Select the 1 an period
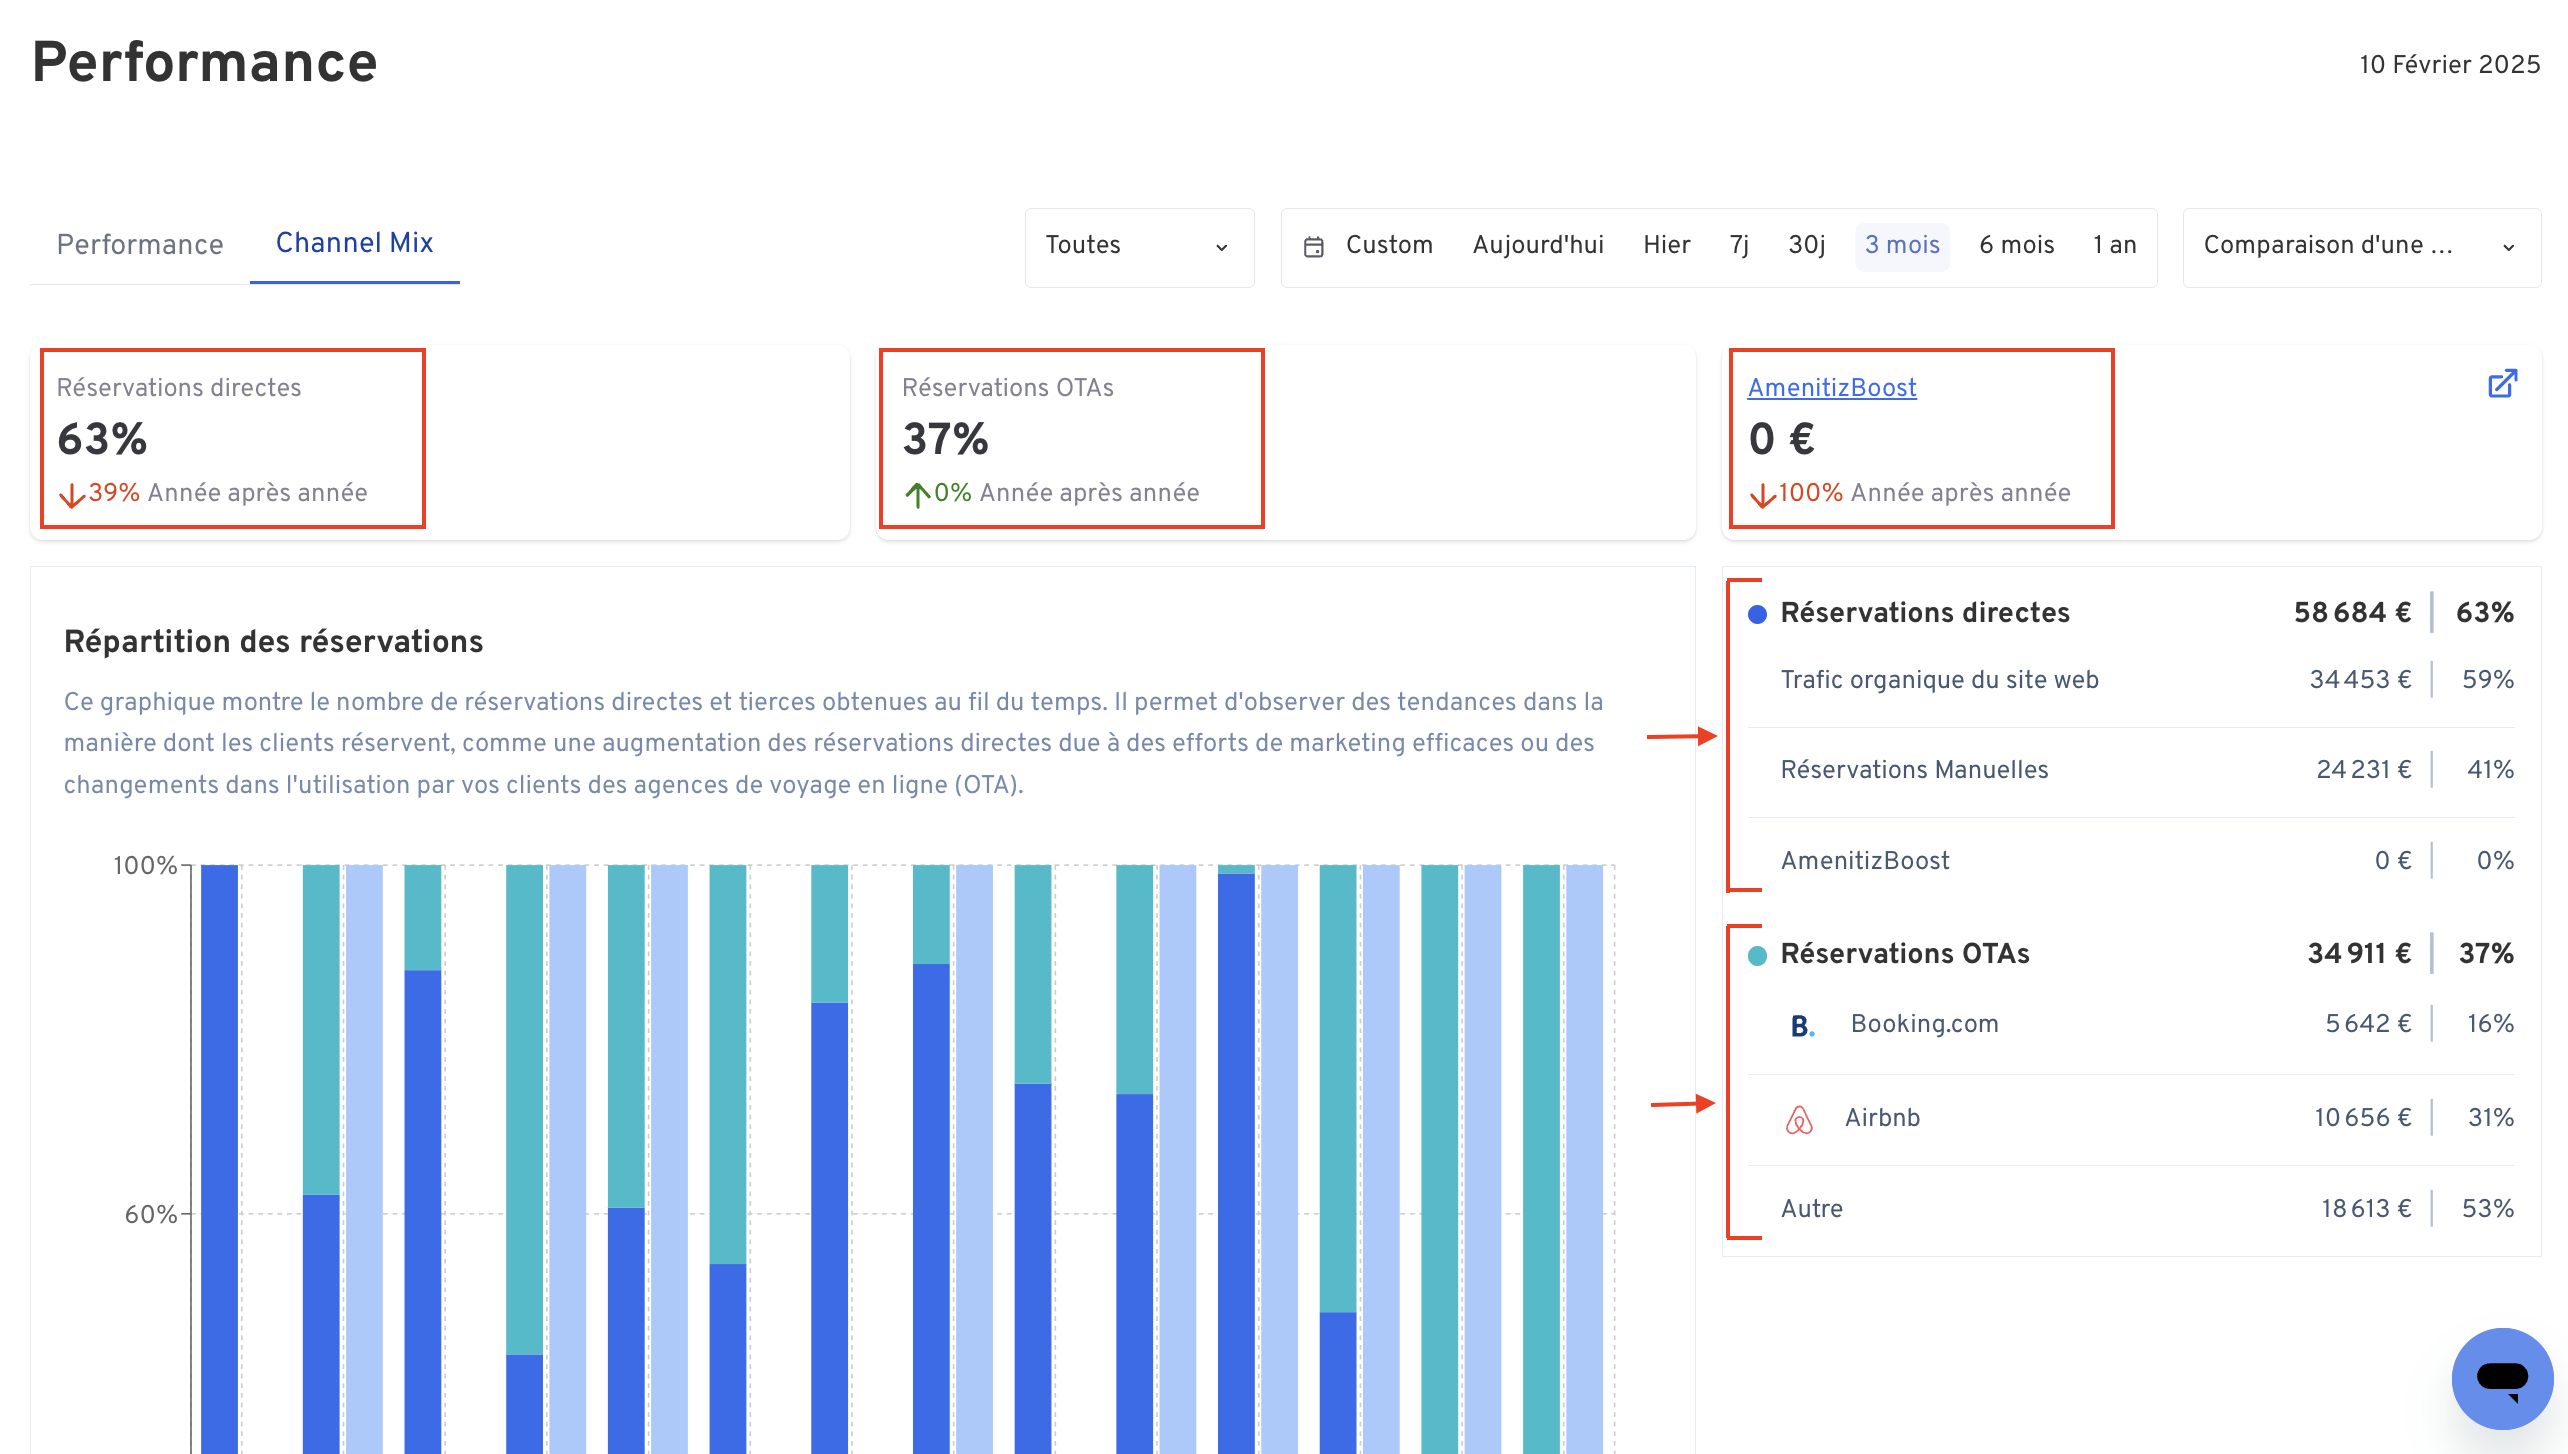Viewport: 2568px width, 1454px height. pos(2115,245)
